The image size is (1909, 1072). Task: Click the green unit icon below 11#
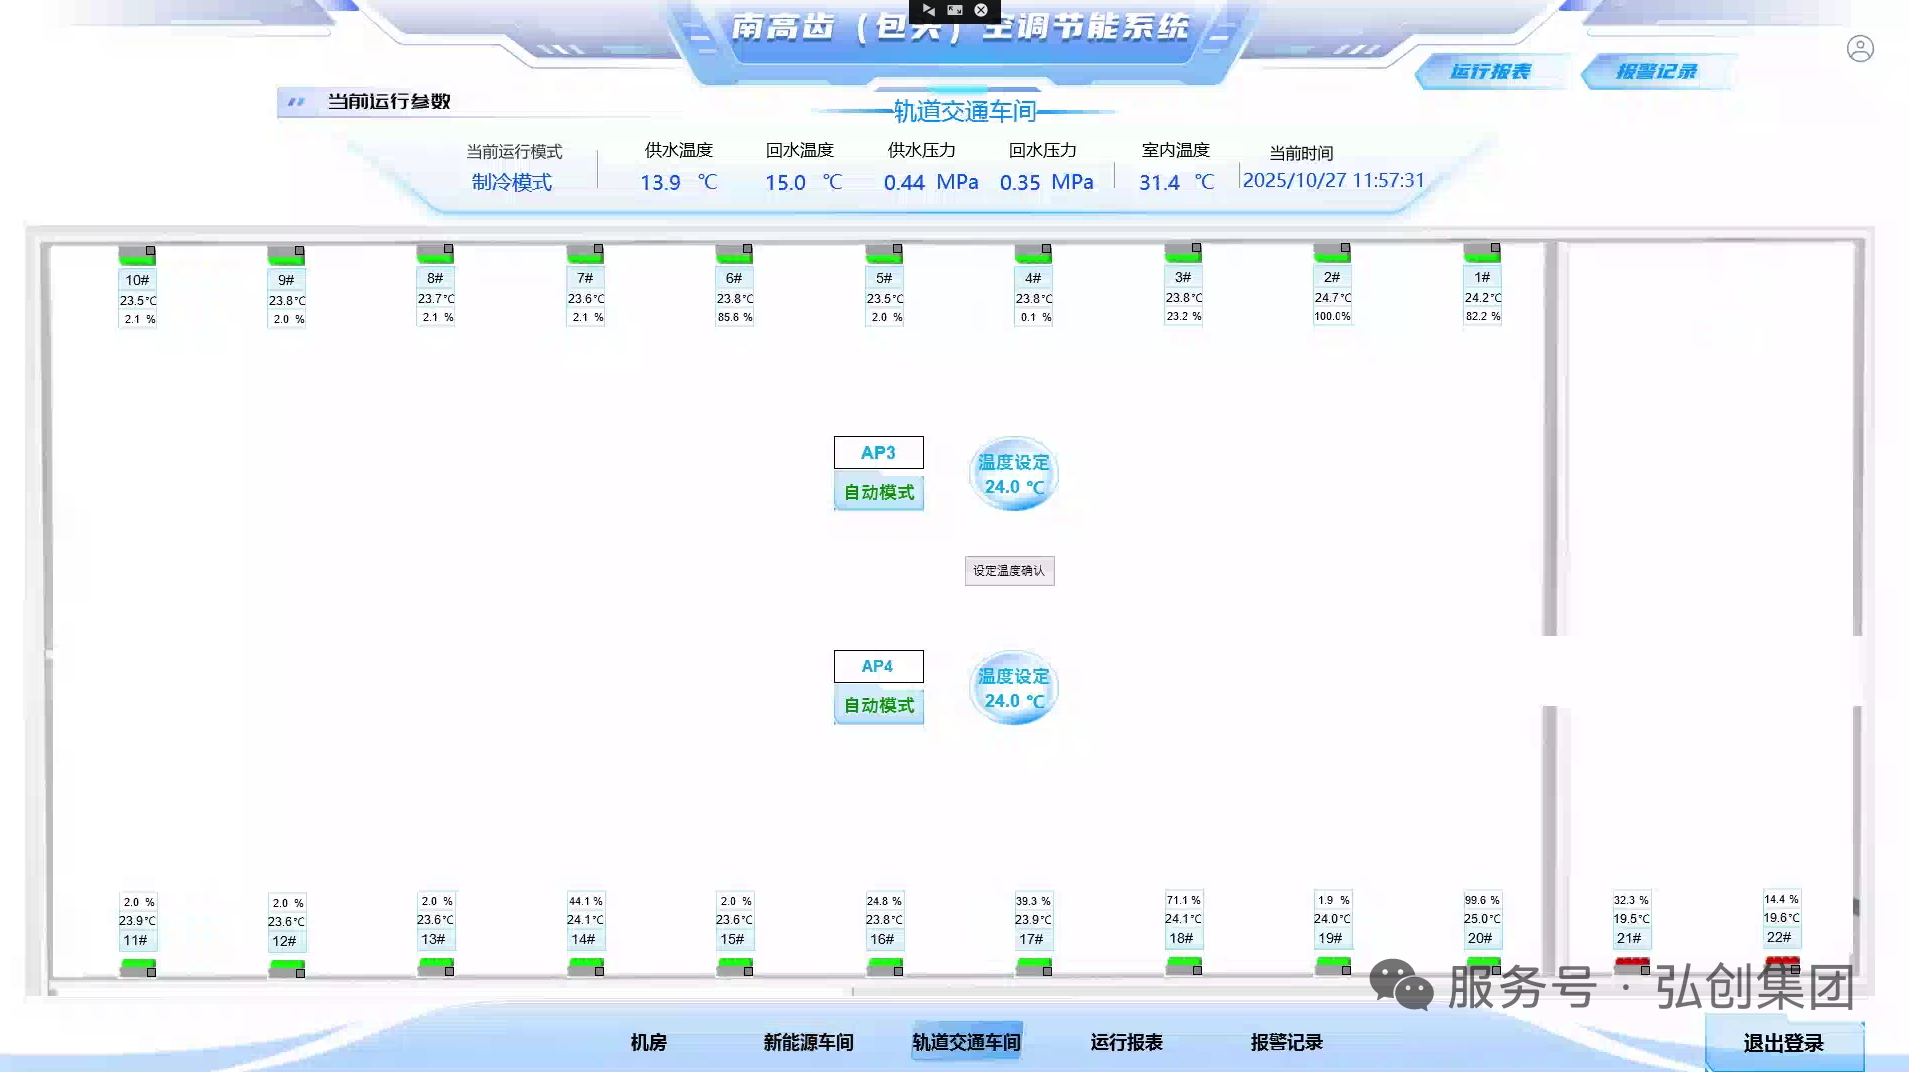pos(138,967)
